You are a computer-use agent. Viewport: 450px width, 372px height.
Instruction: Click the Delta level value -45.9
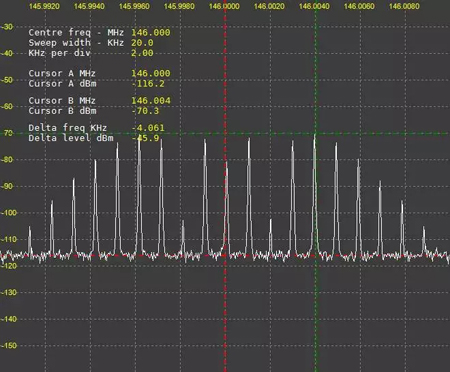[x=145, y=138]
